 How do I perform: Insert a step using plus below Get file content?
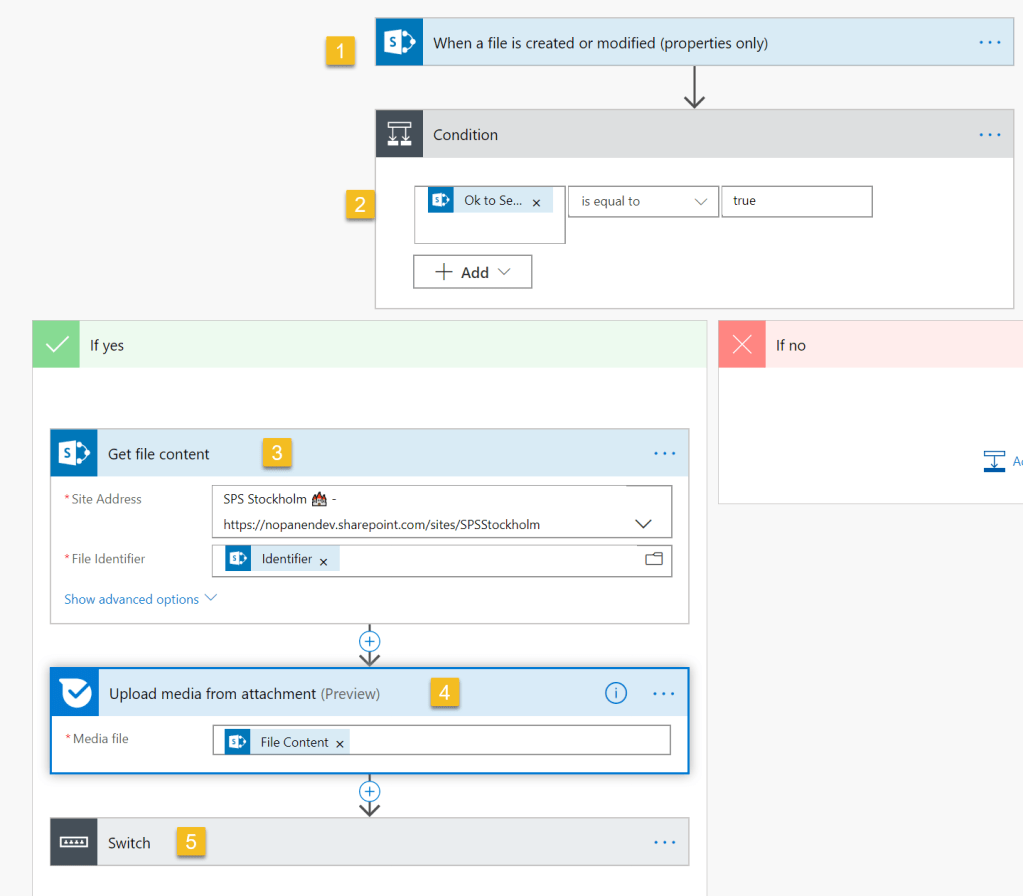coord(370,641)
